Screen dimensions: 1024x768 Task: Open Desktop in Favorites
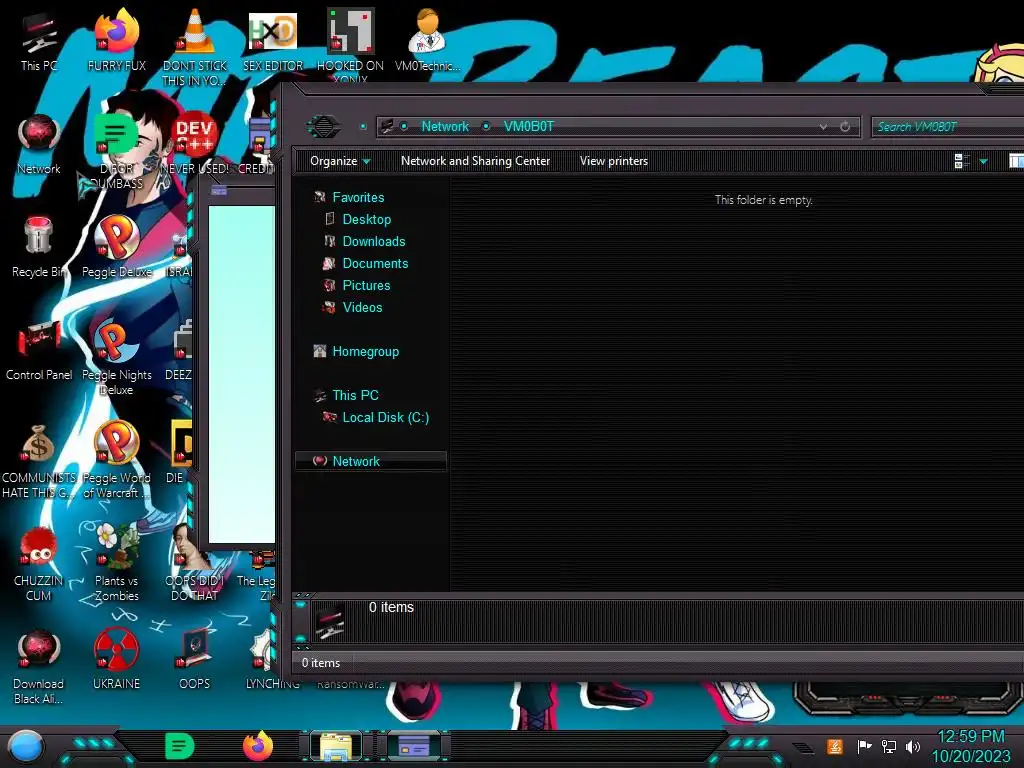366,219
